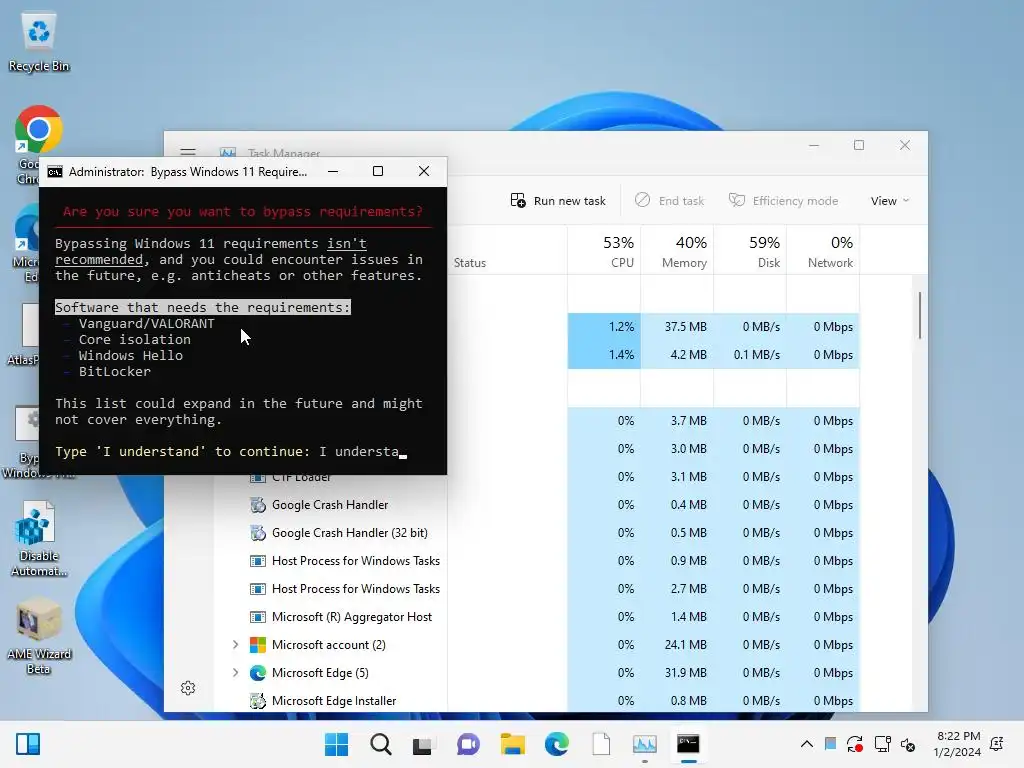Click the command prompt title bar icon

click(55, 171)
